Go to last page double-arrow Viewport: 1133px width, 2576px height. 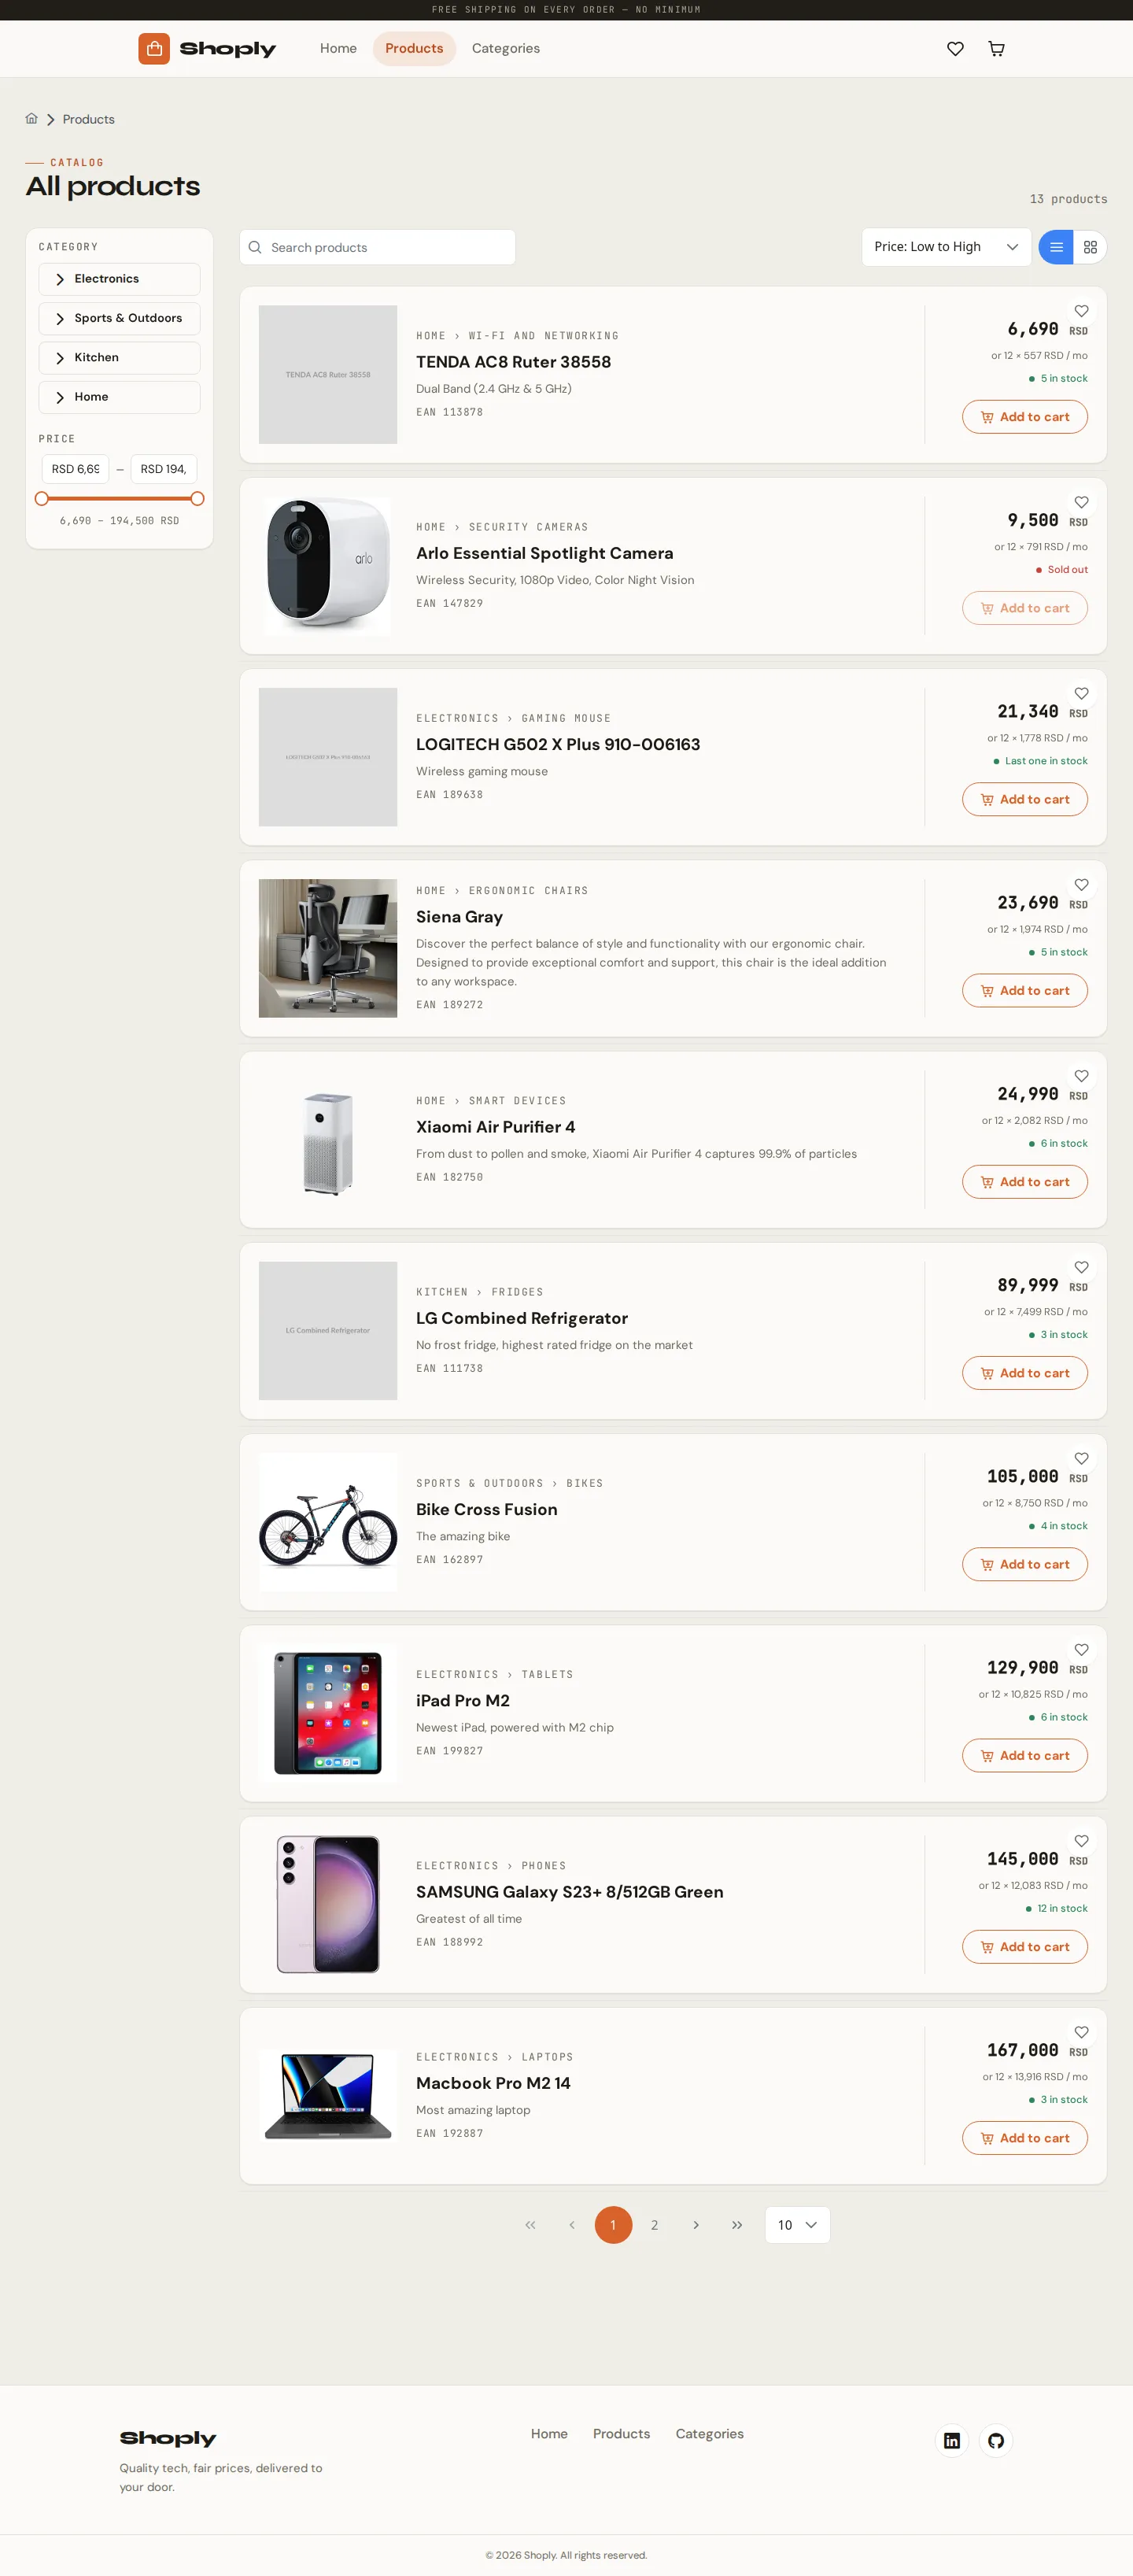[737, 2224]
